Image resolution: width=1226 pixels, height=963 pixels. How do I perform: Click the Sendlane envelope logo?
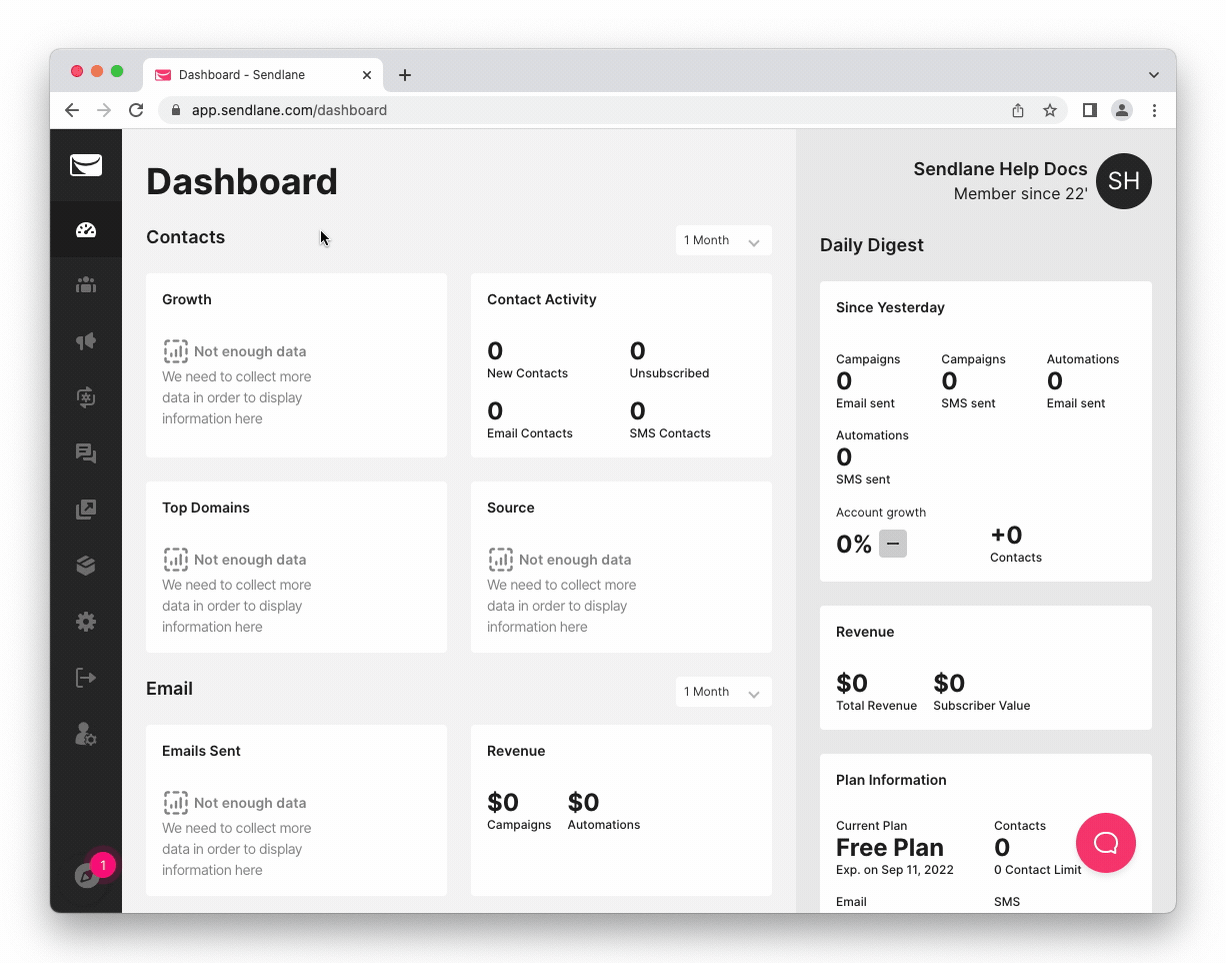pos(86,165)
